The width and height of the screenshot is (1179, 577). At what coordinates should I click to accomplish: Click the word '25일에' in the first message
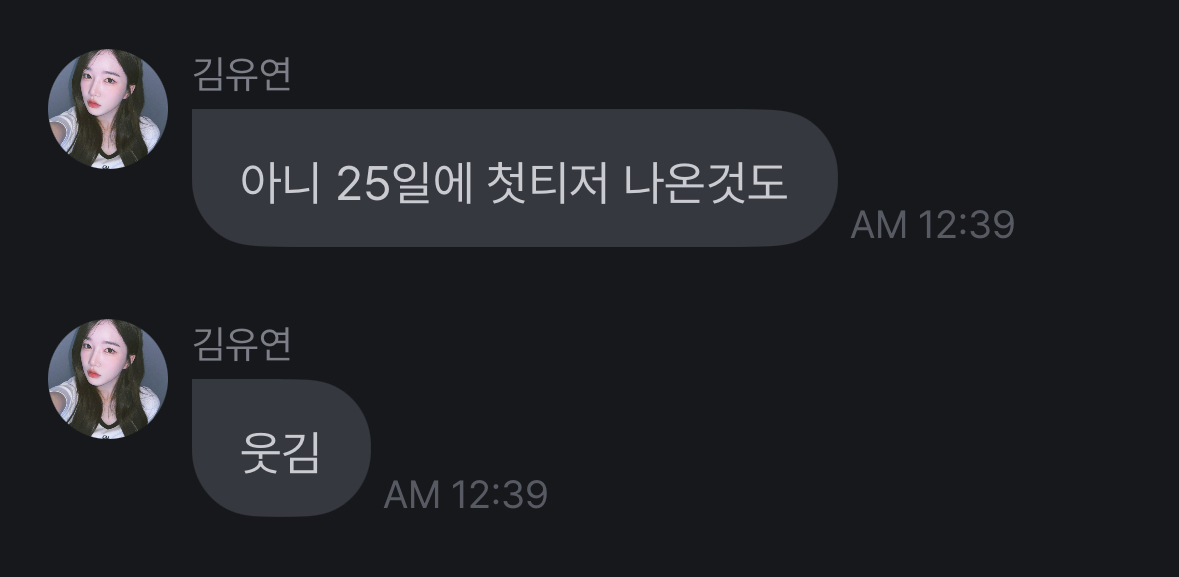point(405,183)
